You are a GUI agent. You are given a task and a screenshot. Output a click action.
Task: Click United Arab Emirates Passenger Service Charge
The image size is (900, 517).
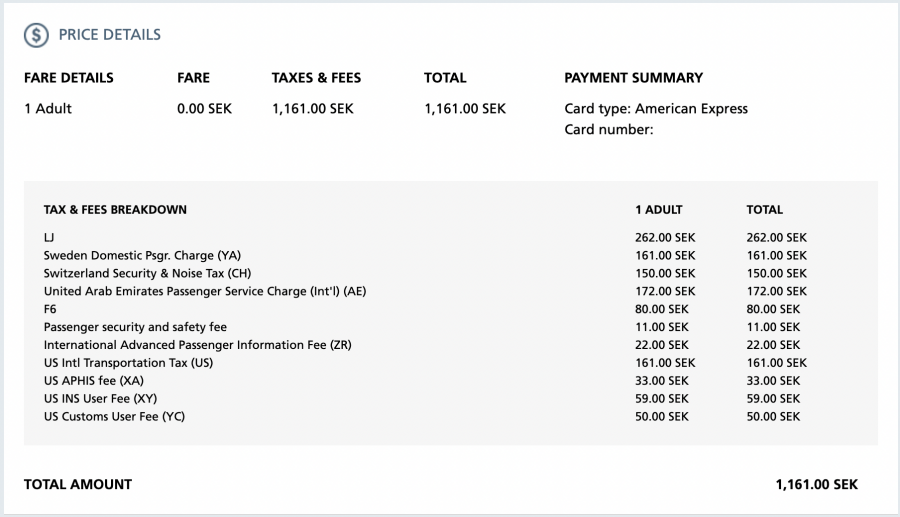(x=205, y=291)
